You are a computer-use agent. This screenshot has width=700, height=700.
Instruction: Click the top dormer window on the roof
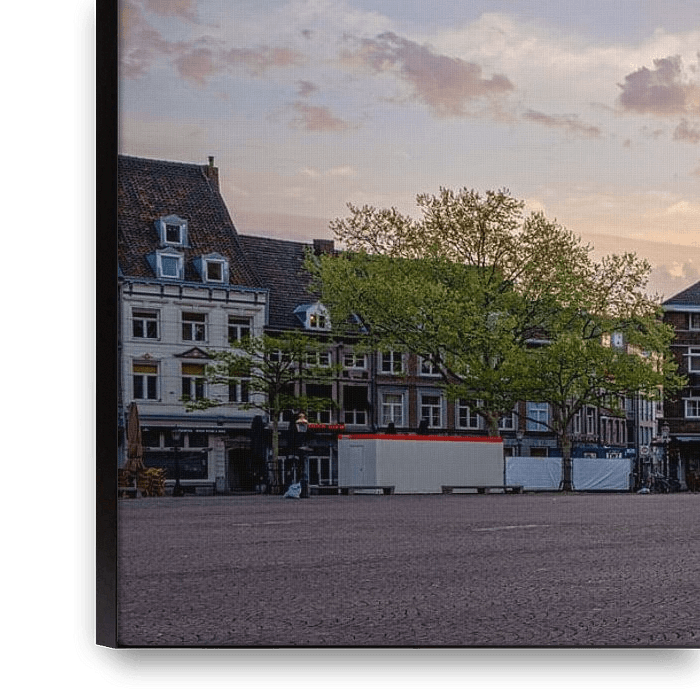(173, 231)
